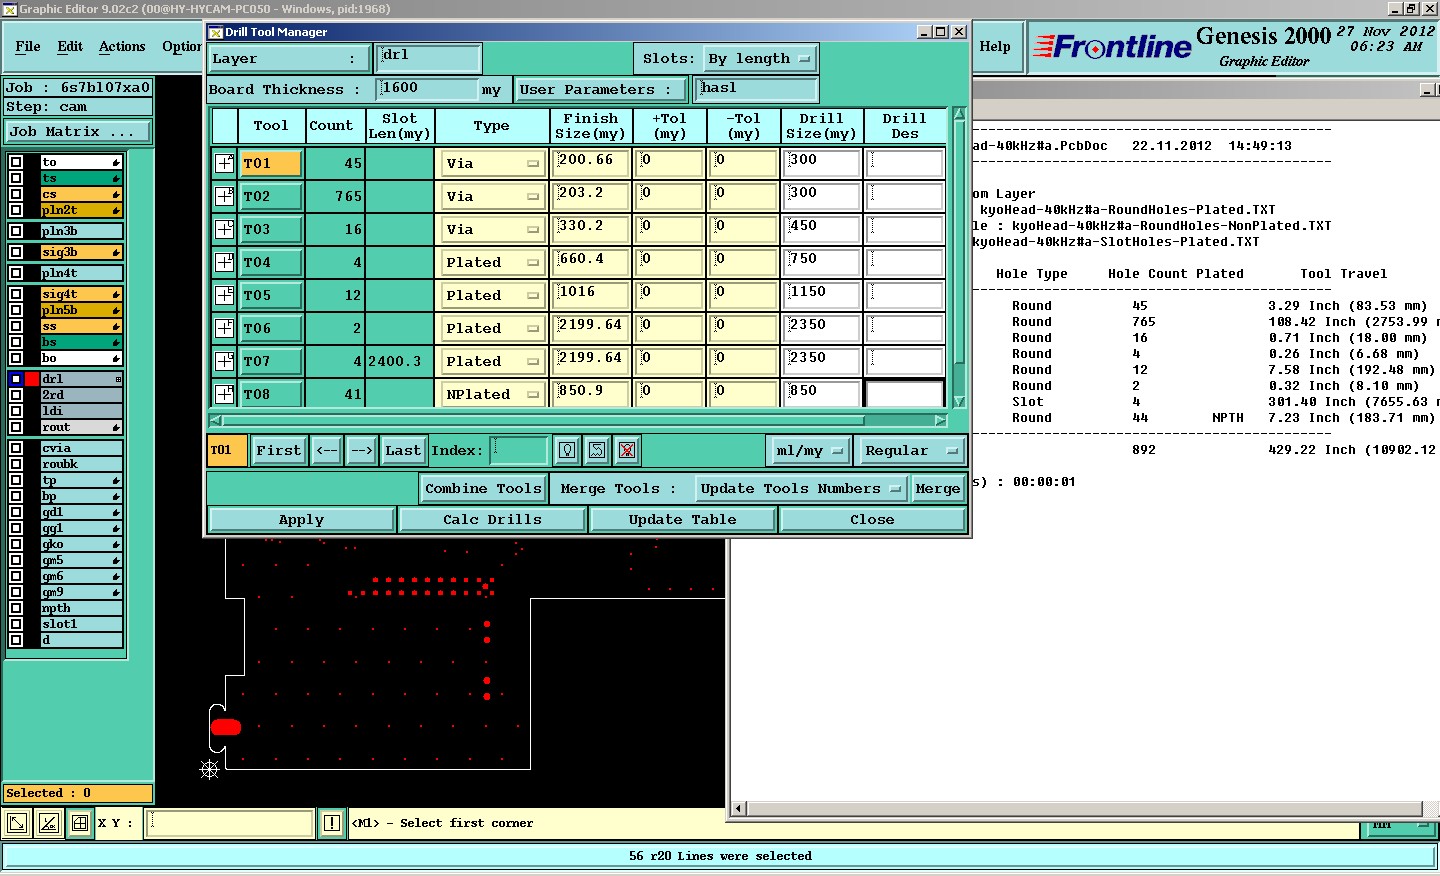Viewport: 1440px width, 876px height.
Task: Toggle the 'bo' layer checkbox
Action: point(16,358)
